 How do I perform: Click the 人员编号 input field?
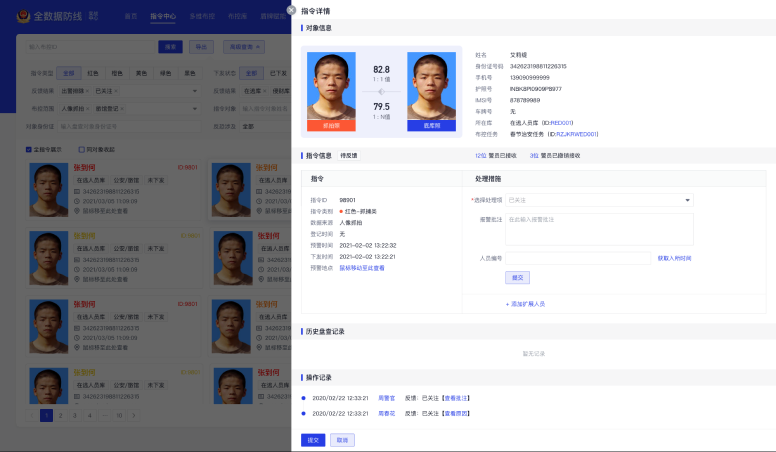578,258
